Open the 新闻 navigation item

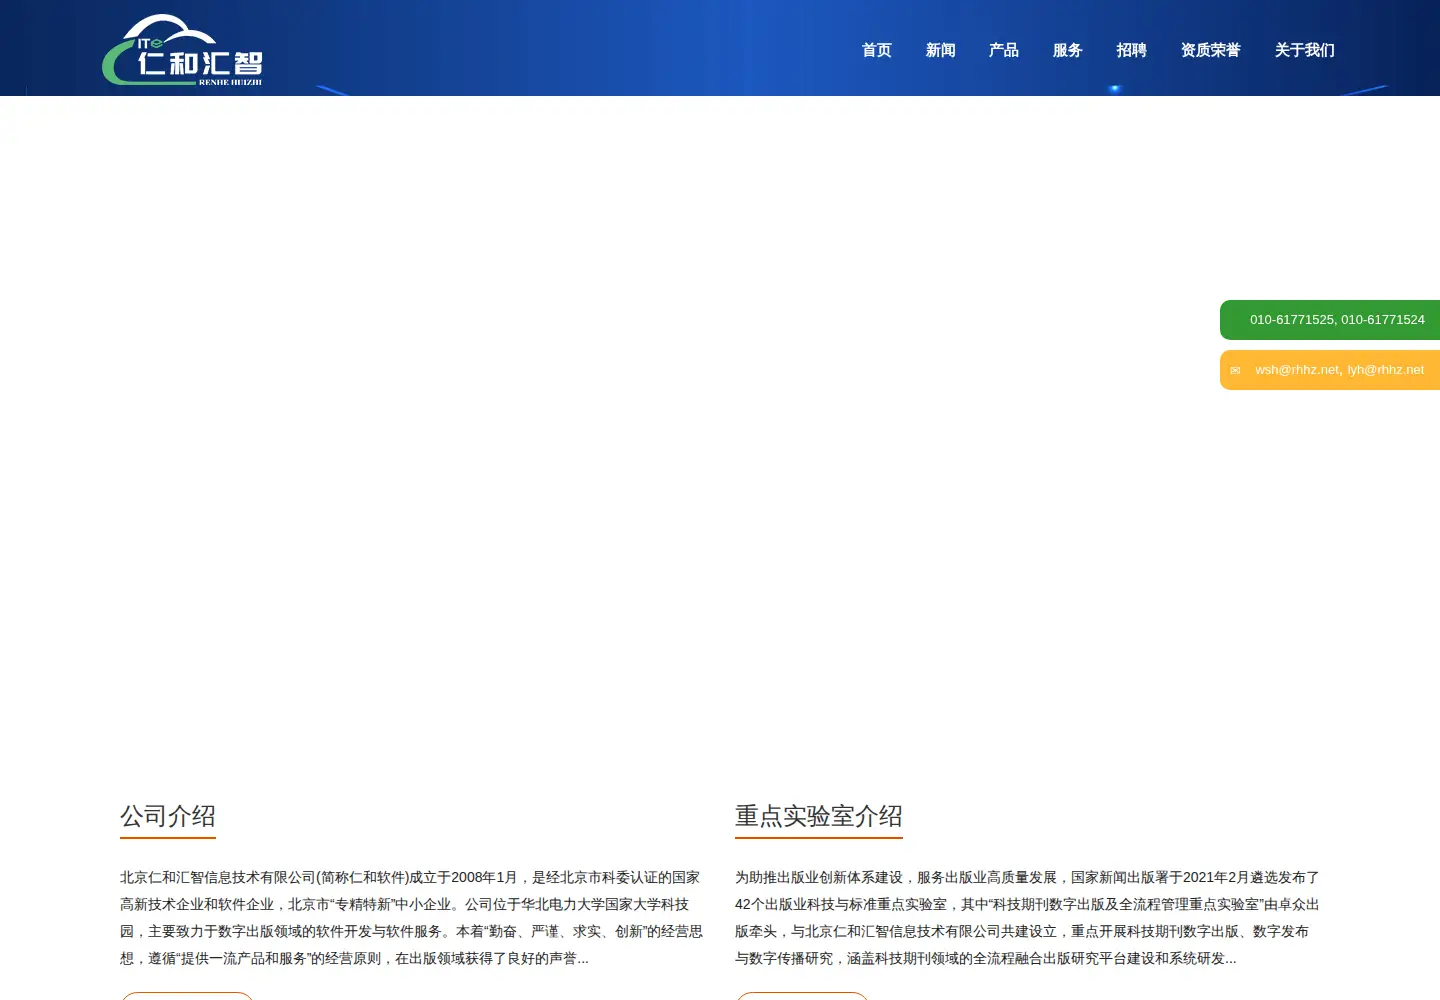[941, 50]
